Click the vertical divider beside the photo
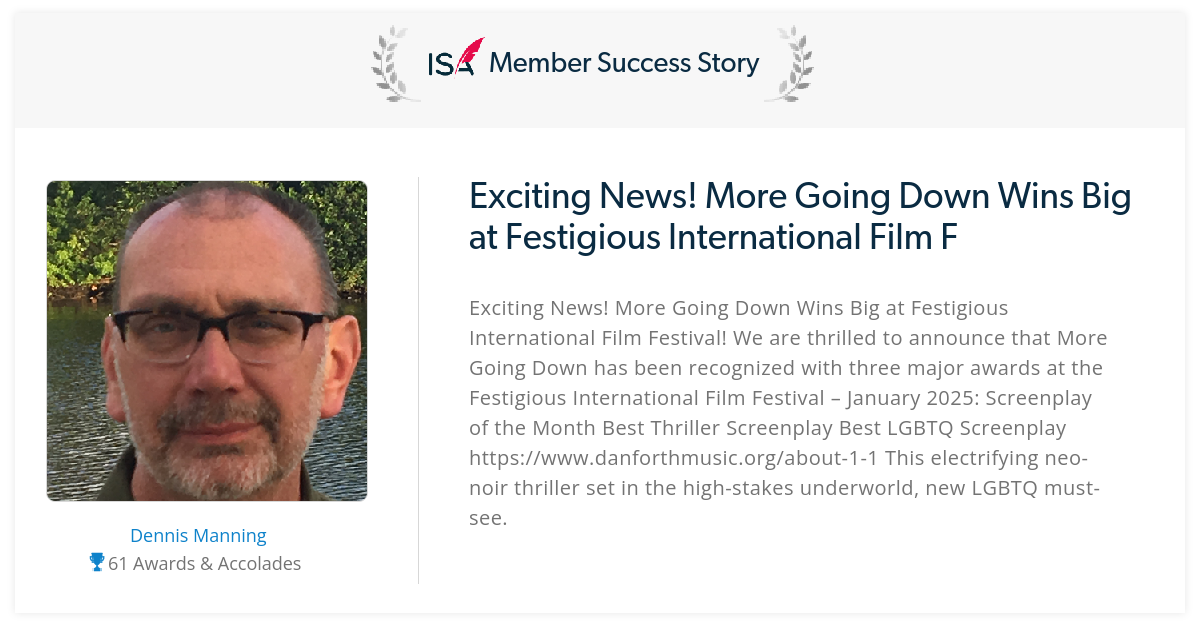 [418, 380]
